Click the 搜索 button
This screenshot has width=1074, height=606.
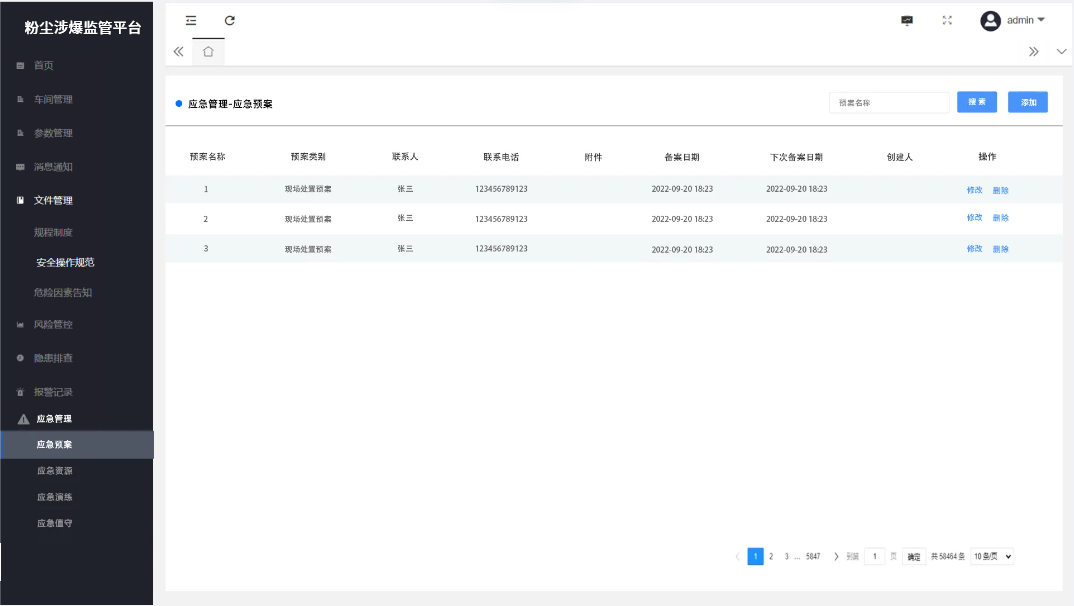[x=977, y=102]
